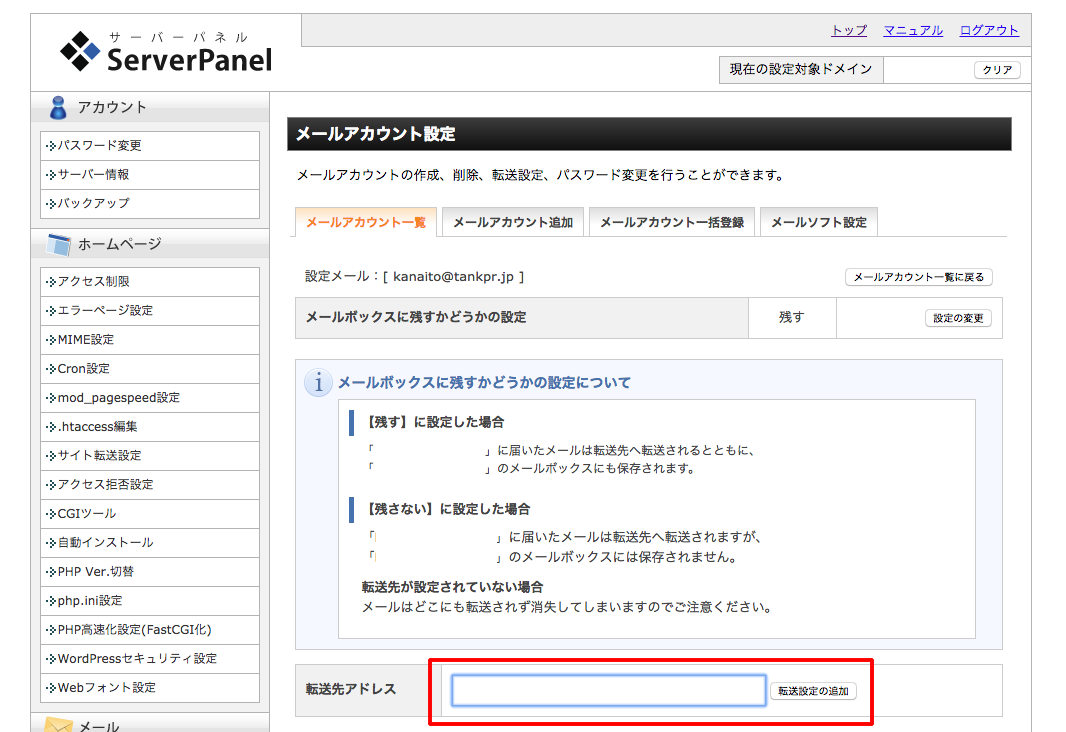Click the 設定の変更 button

(x=957, y=316)
